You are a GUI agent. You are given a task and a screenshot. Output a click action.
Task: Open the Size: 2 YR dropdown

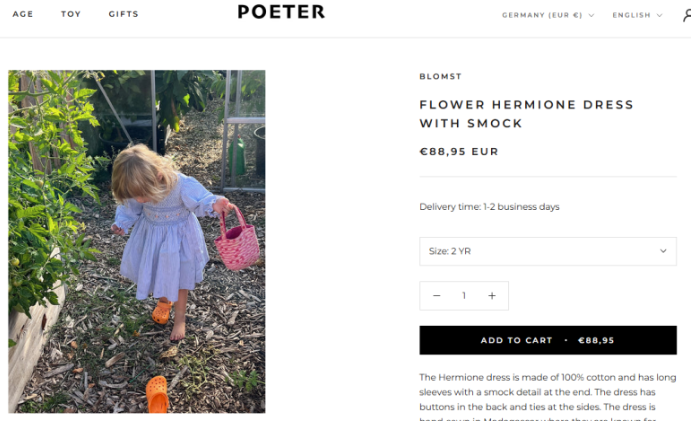[x=547, y=251]
